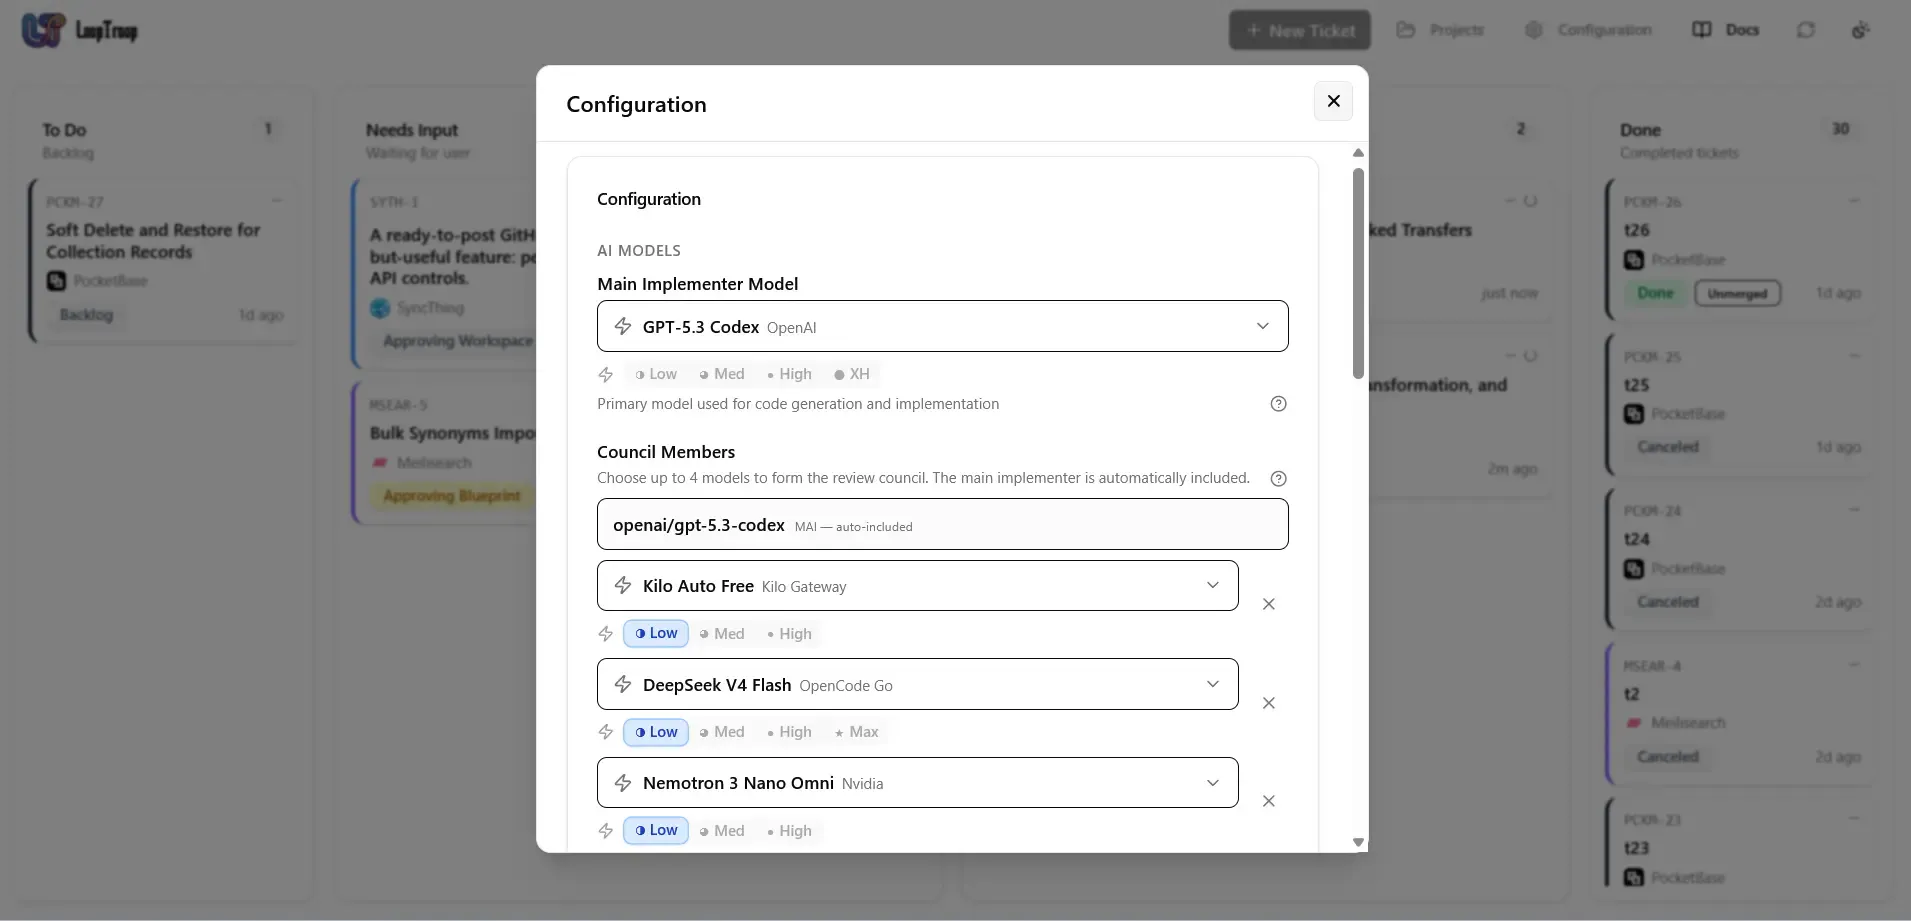Set GPT-5.3 Codex effort to Med

(x=722, y=374)
